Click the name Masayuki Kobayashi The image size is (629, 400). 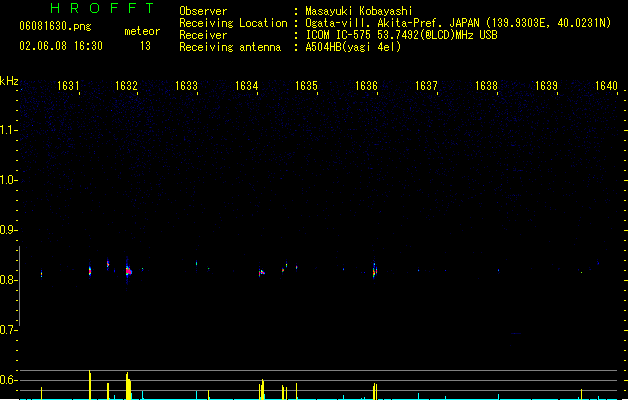click(x=359, y=11)
